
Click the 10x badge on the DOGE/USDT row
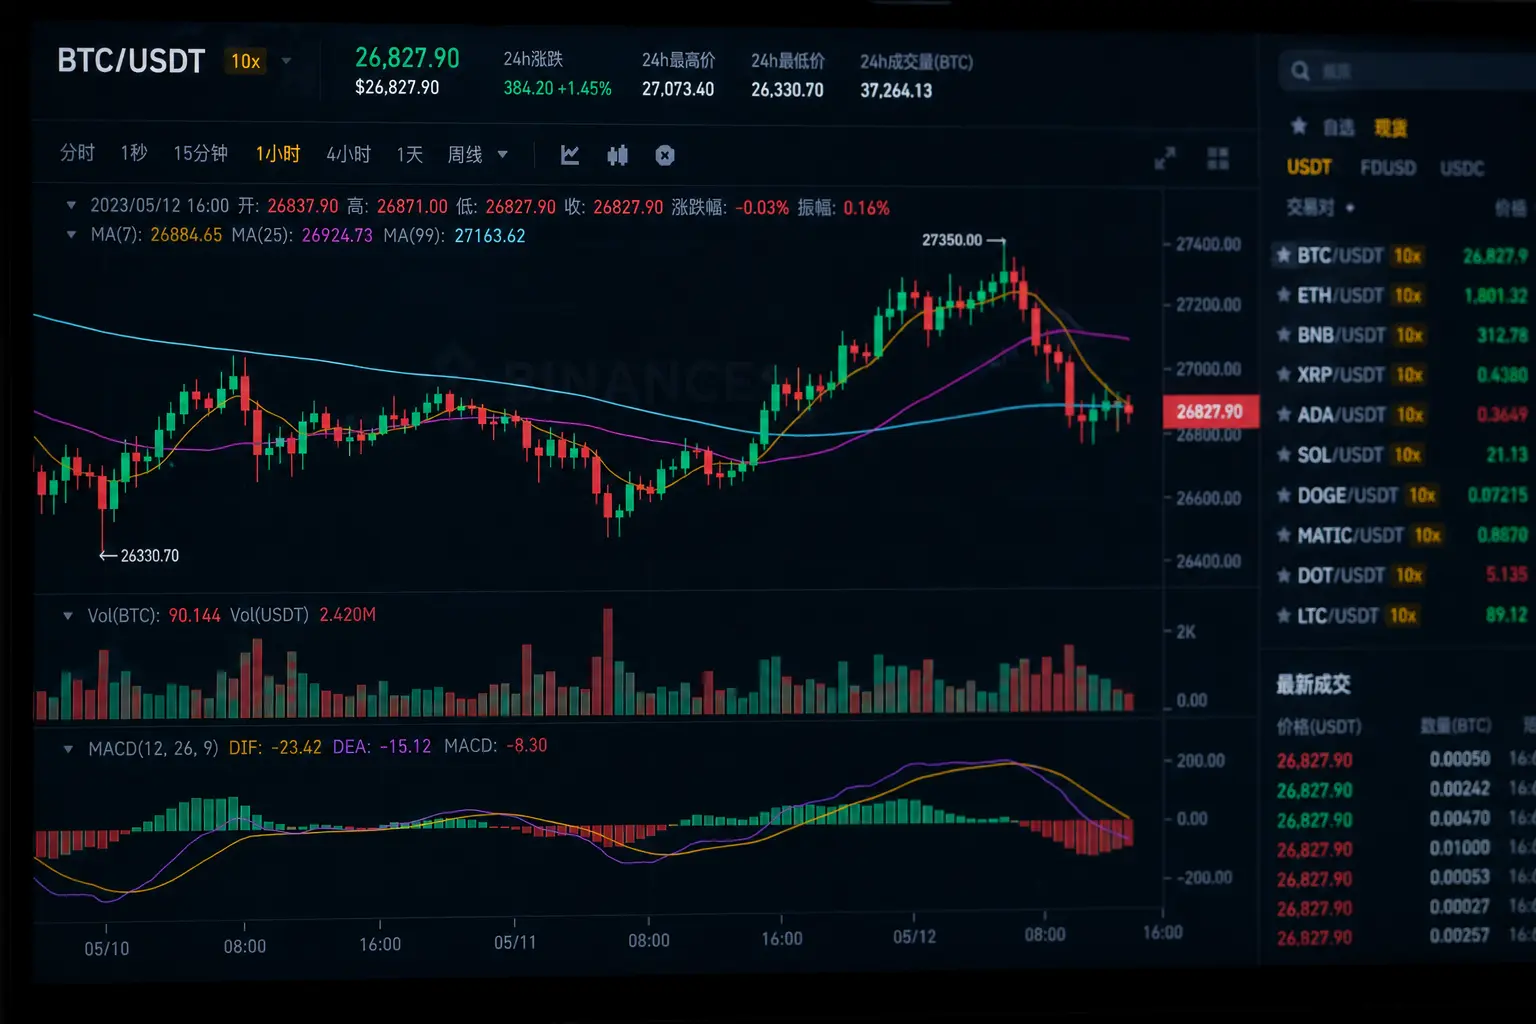coord(1422,495)
